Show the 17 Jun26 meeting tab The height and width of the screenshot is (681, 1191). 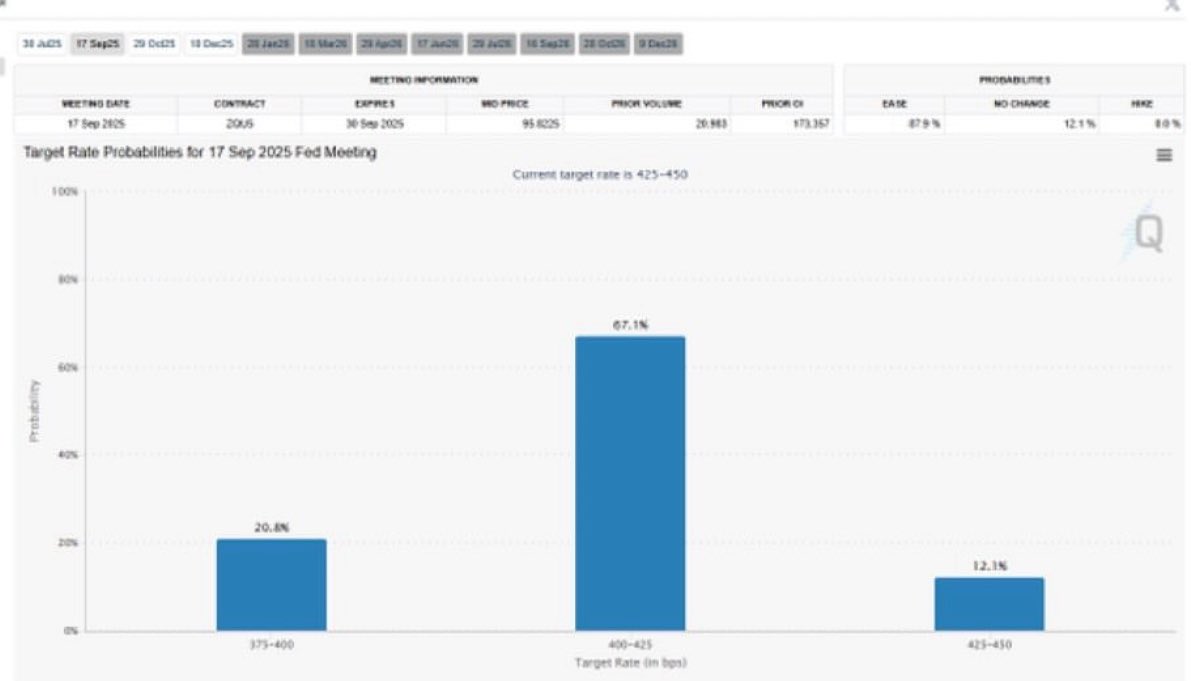click(x=436, y=44)
